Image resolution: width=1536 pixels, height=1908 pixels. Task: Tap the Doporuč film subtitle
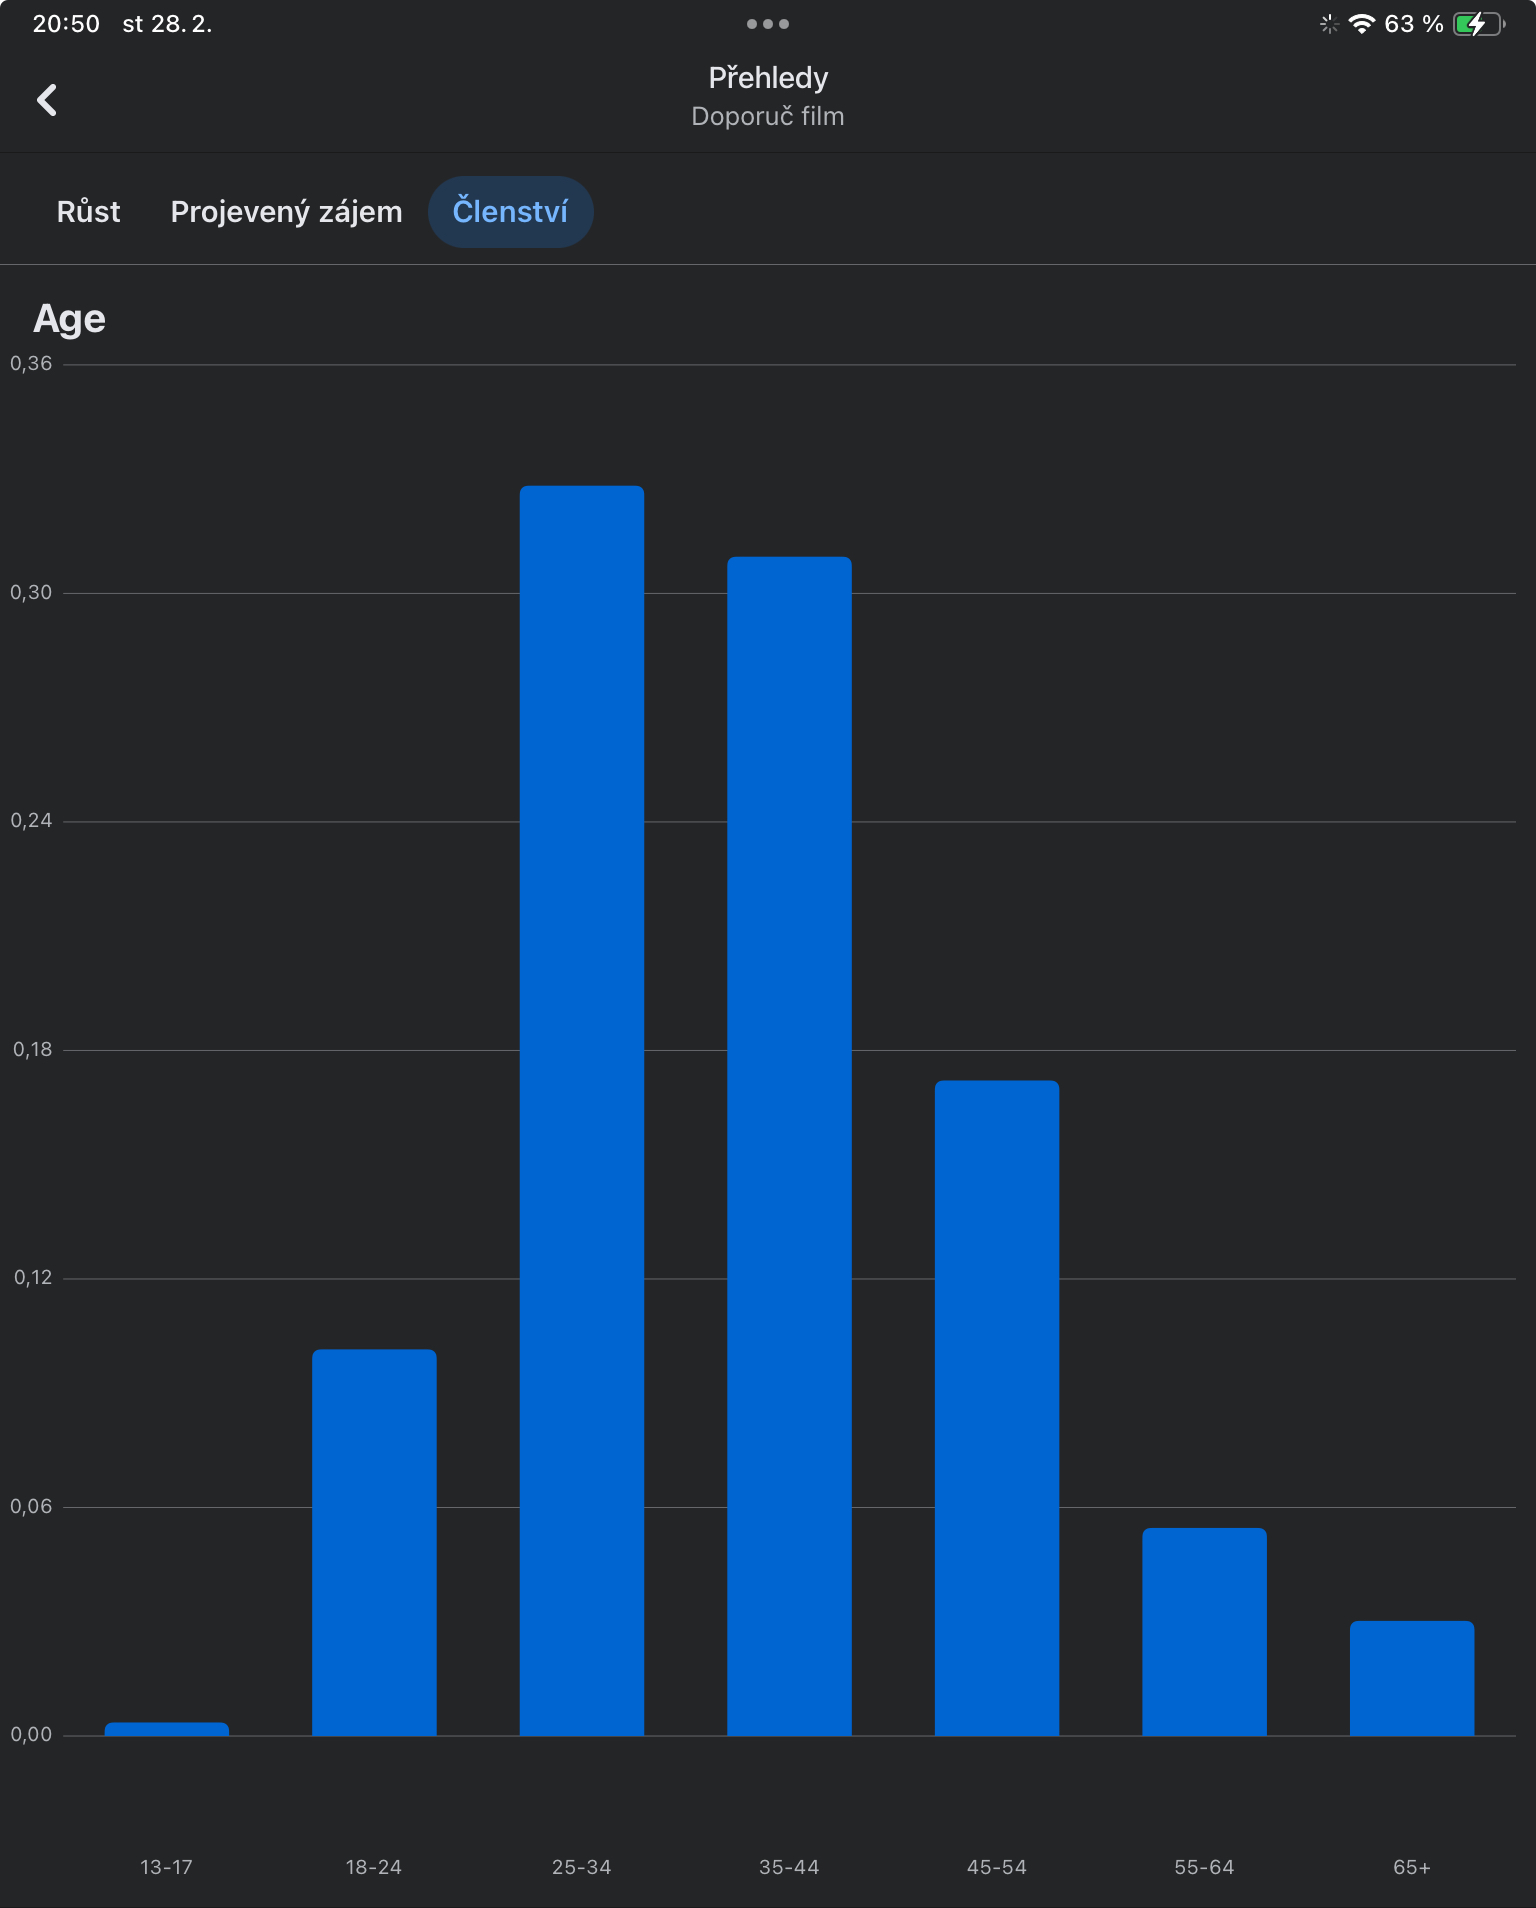(x=768, y=117)
